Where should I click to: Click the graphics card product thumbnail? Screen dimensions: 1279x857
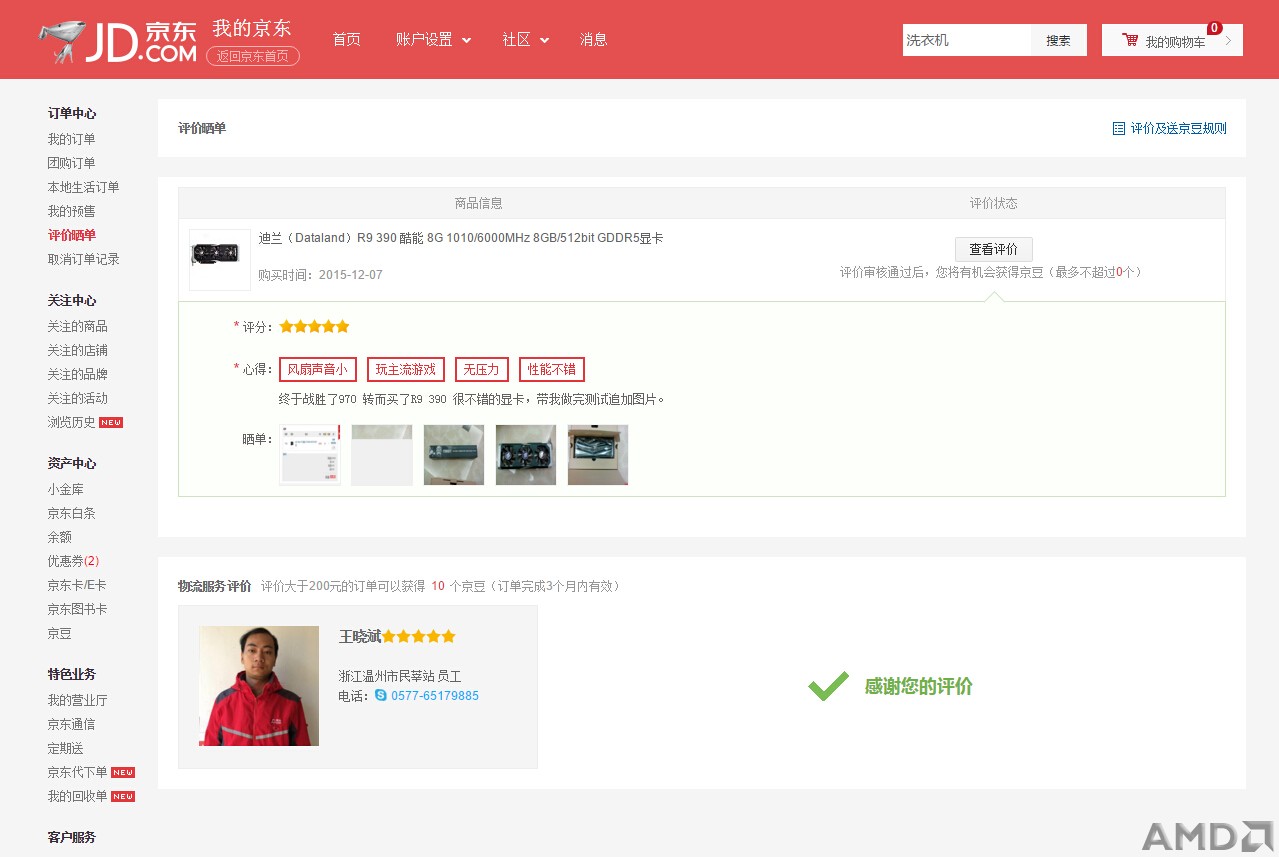[x=220, y=260]
